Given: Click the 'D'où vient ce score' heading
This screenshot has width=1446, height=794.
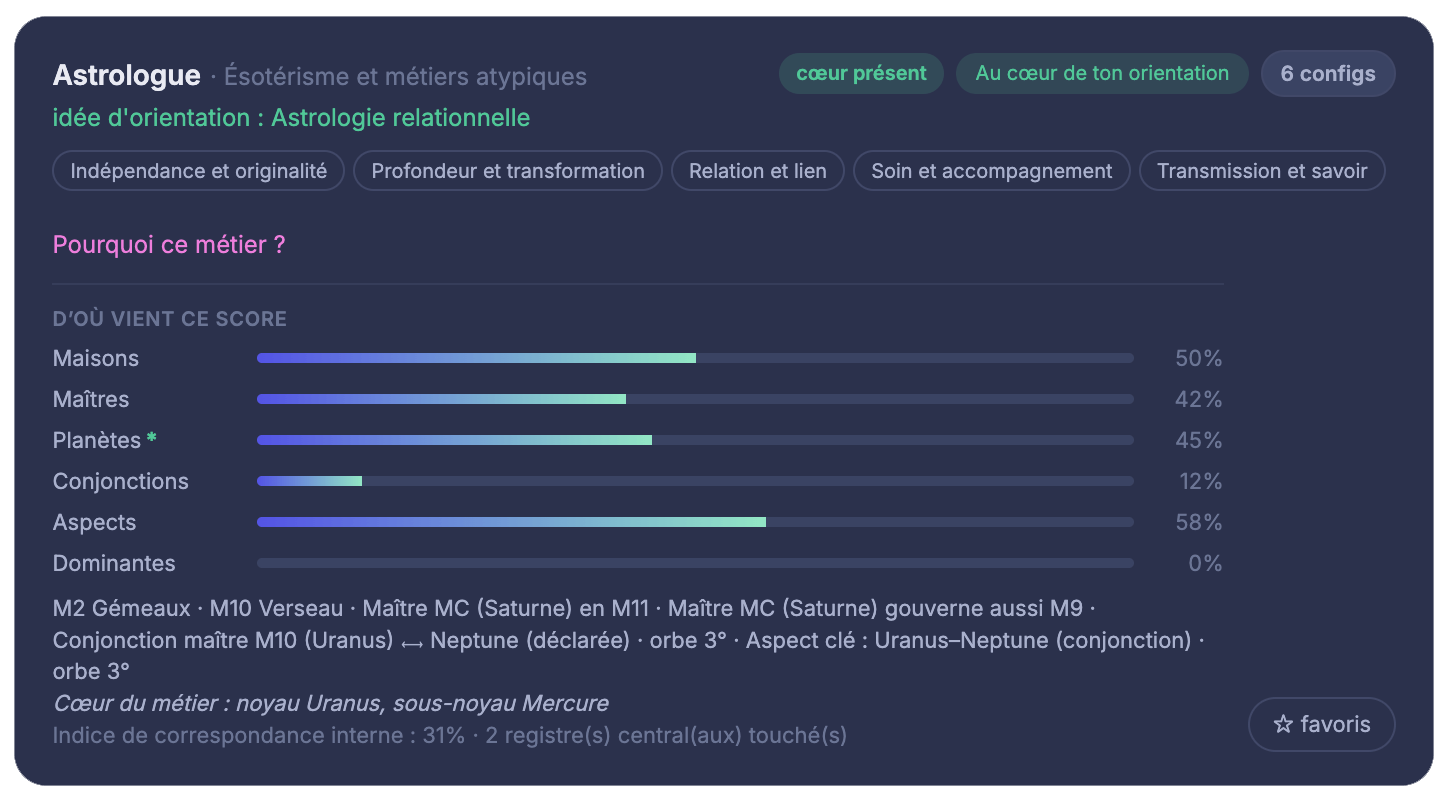Looking at the screenshot, I should [170, 319].
